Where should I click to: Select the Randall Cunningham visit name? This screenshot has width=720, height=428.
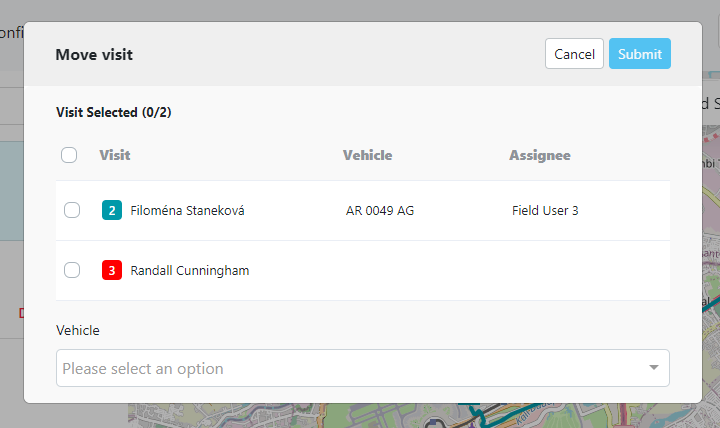tap(190, 270)
